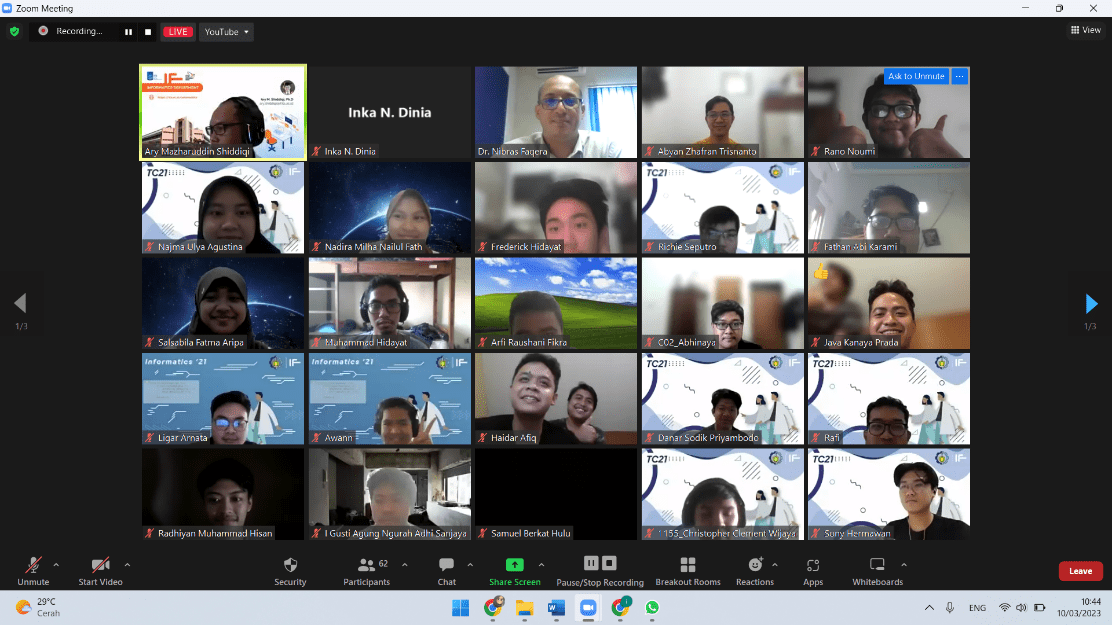Unmute the microphone

33,566
